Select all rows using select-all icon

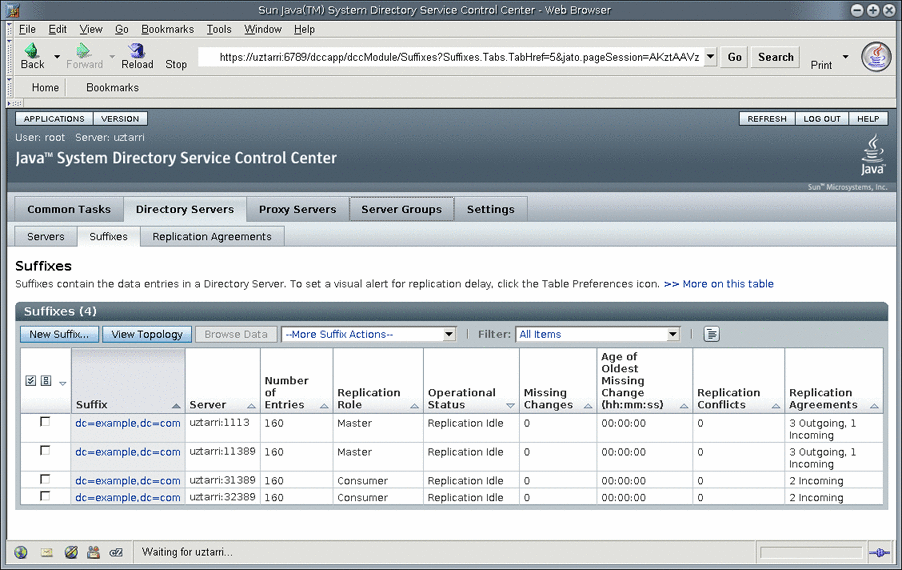(31, 381)
